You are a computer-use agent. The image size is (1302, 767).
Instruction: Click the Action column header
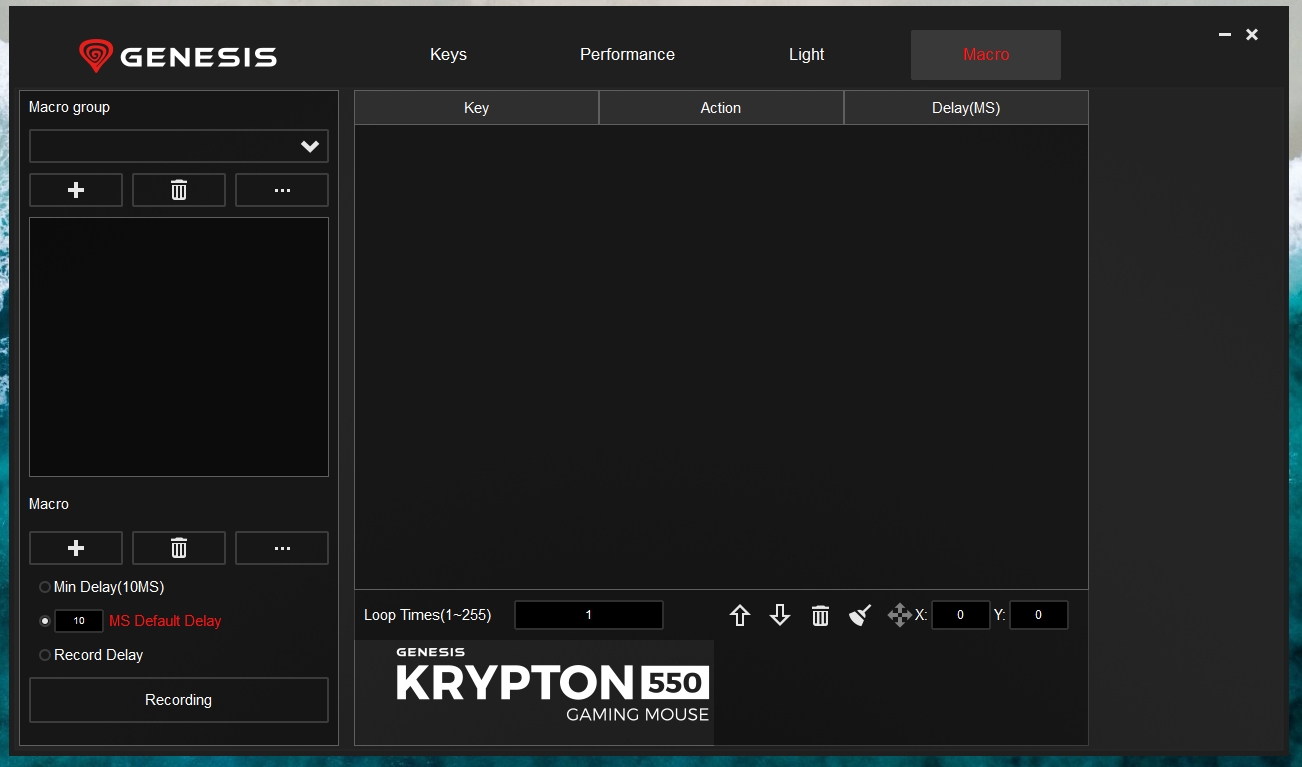click(721, 108)
